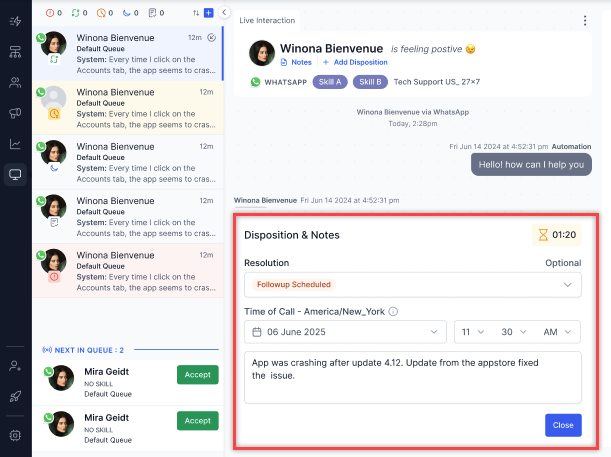Click the blue plus icon above conversations
The image size is (611, 457).
click(208, 13)
